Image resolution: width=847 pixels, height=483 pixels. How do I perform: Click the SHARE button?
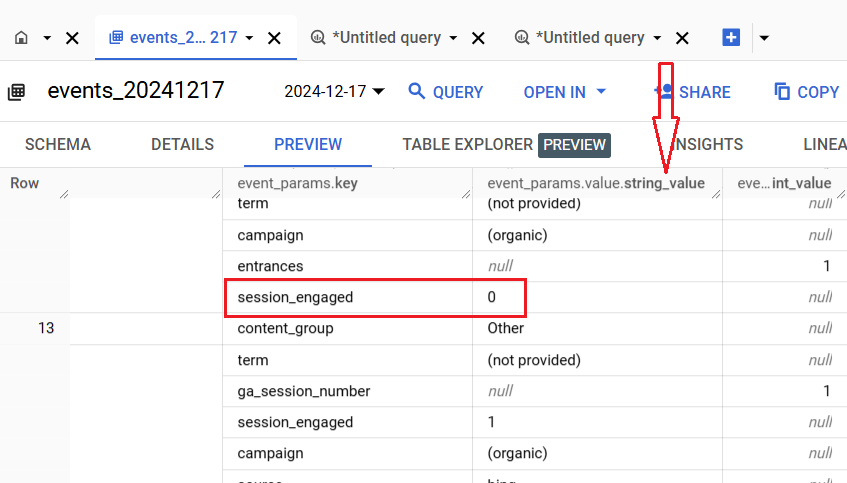(693, 92)
